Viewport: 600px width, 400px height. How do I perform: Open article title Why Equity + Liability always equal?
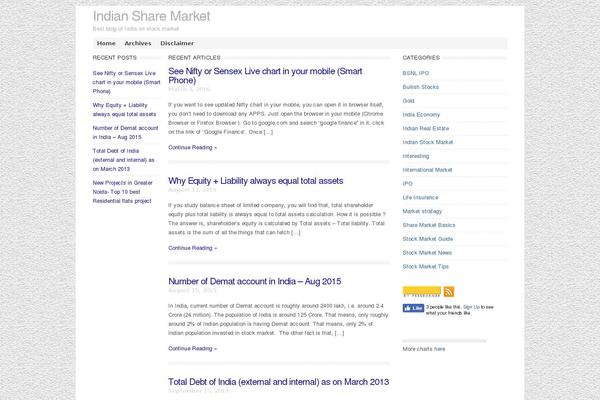(x=256, y=181)
